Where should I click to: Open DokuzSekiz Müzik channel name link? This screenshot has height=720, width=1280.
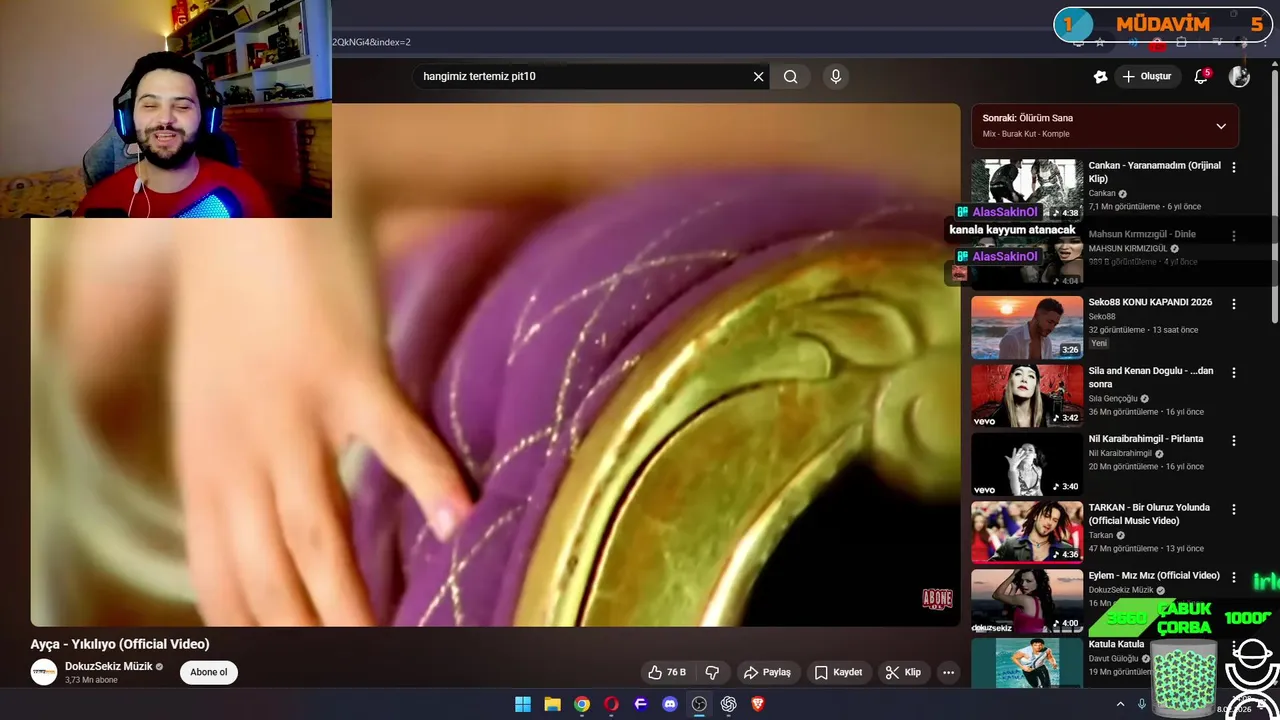109,666
